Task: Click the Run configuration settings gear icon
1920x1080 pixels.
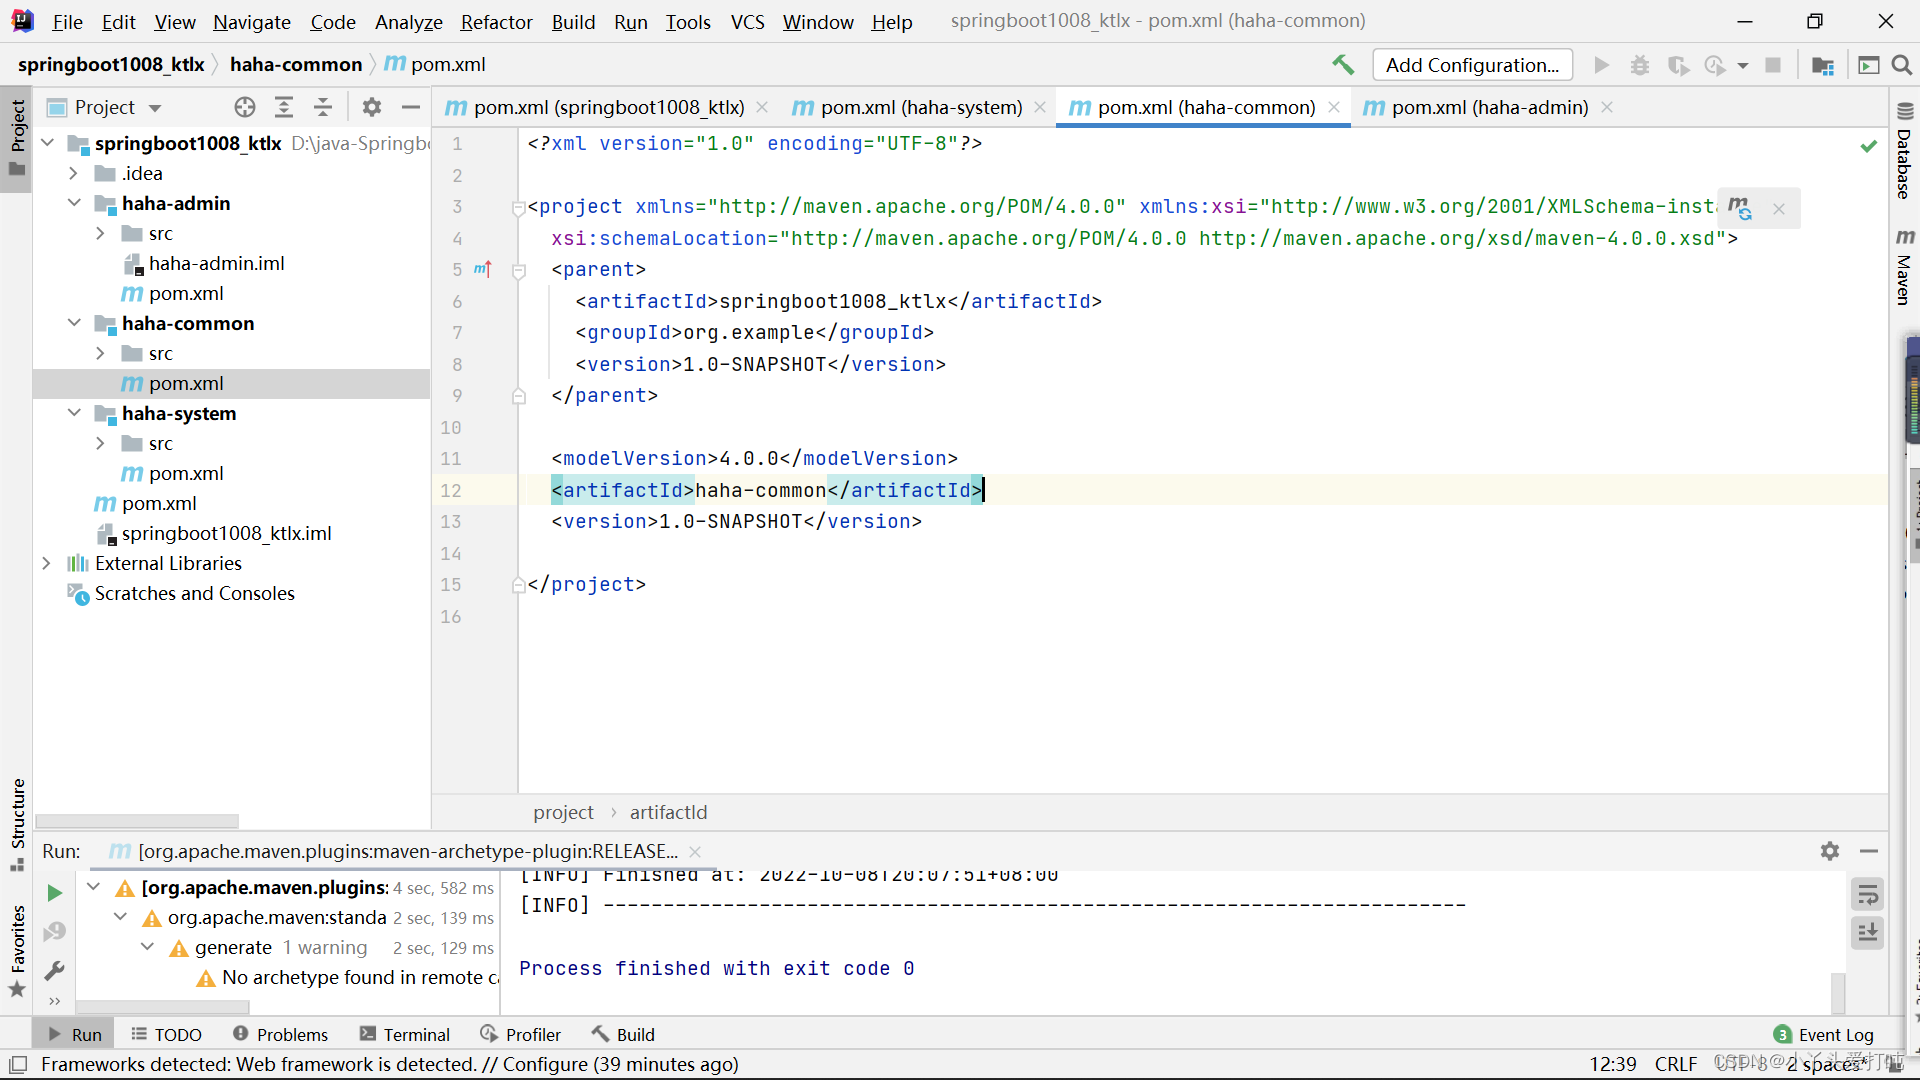Action: click(x=1830, y=851)
